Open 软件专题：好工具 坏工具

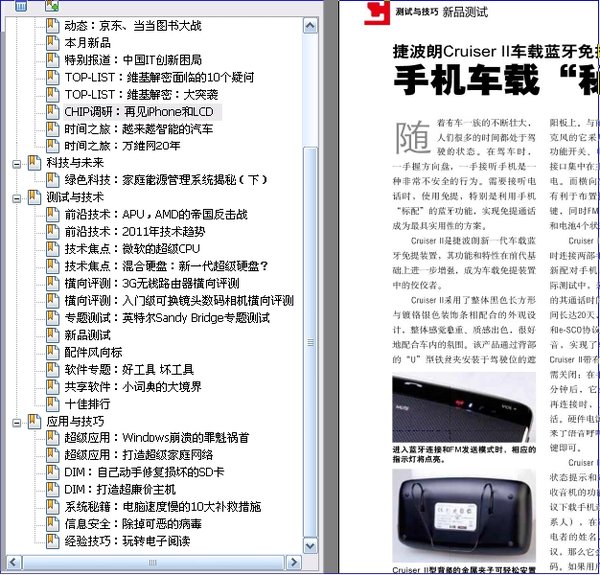129,370
